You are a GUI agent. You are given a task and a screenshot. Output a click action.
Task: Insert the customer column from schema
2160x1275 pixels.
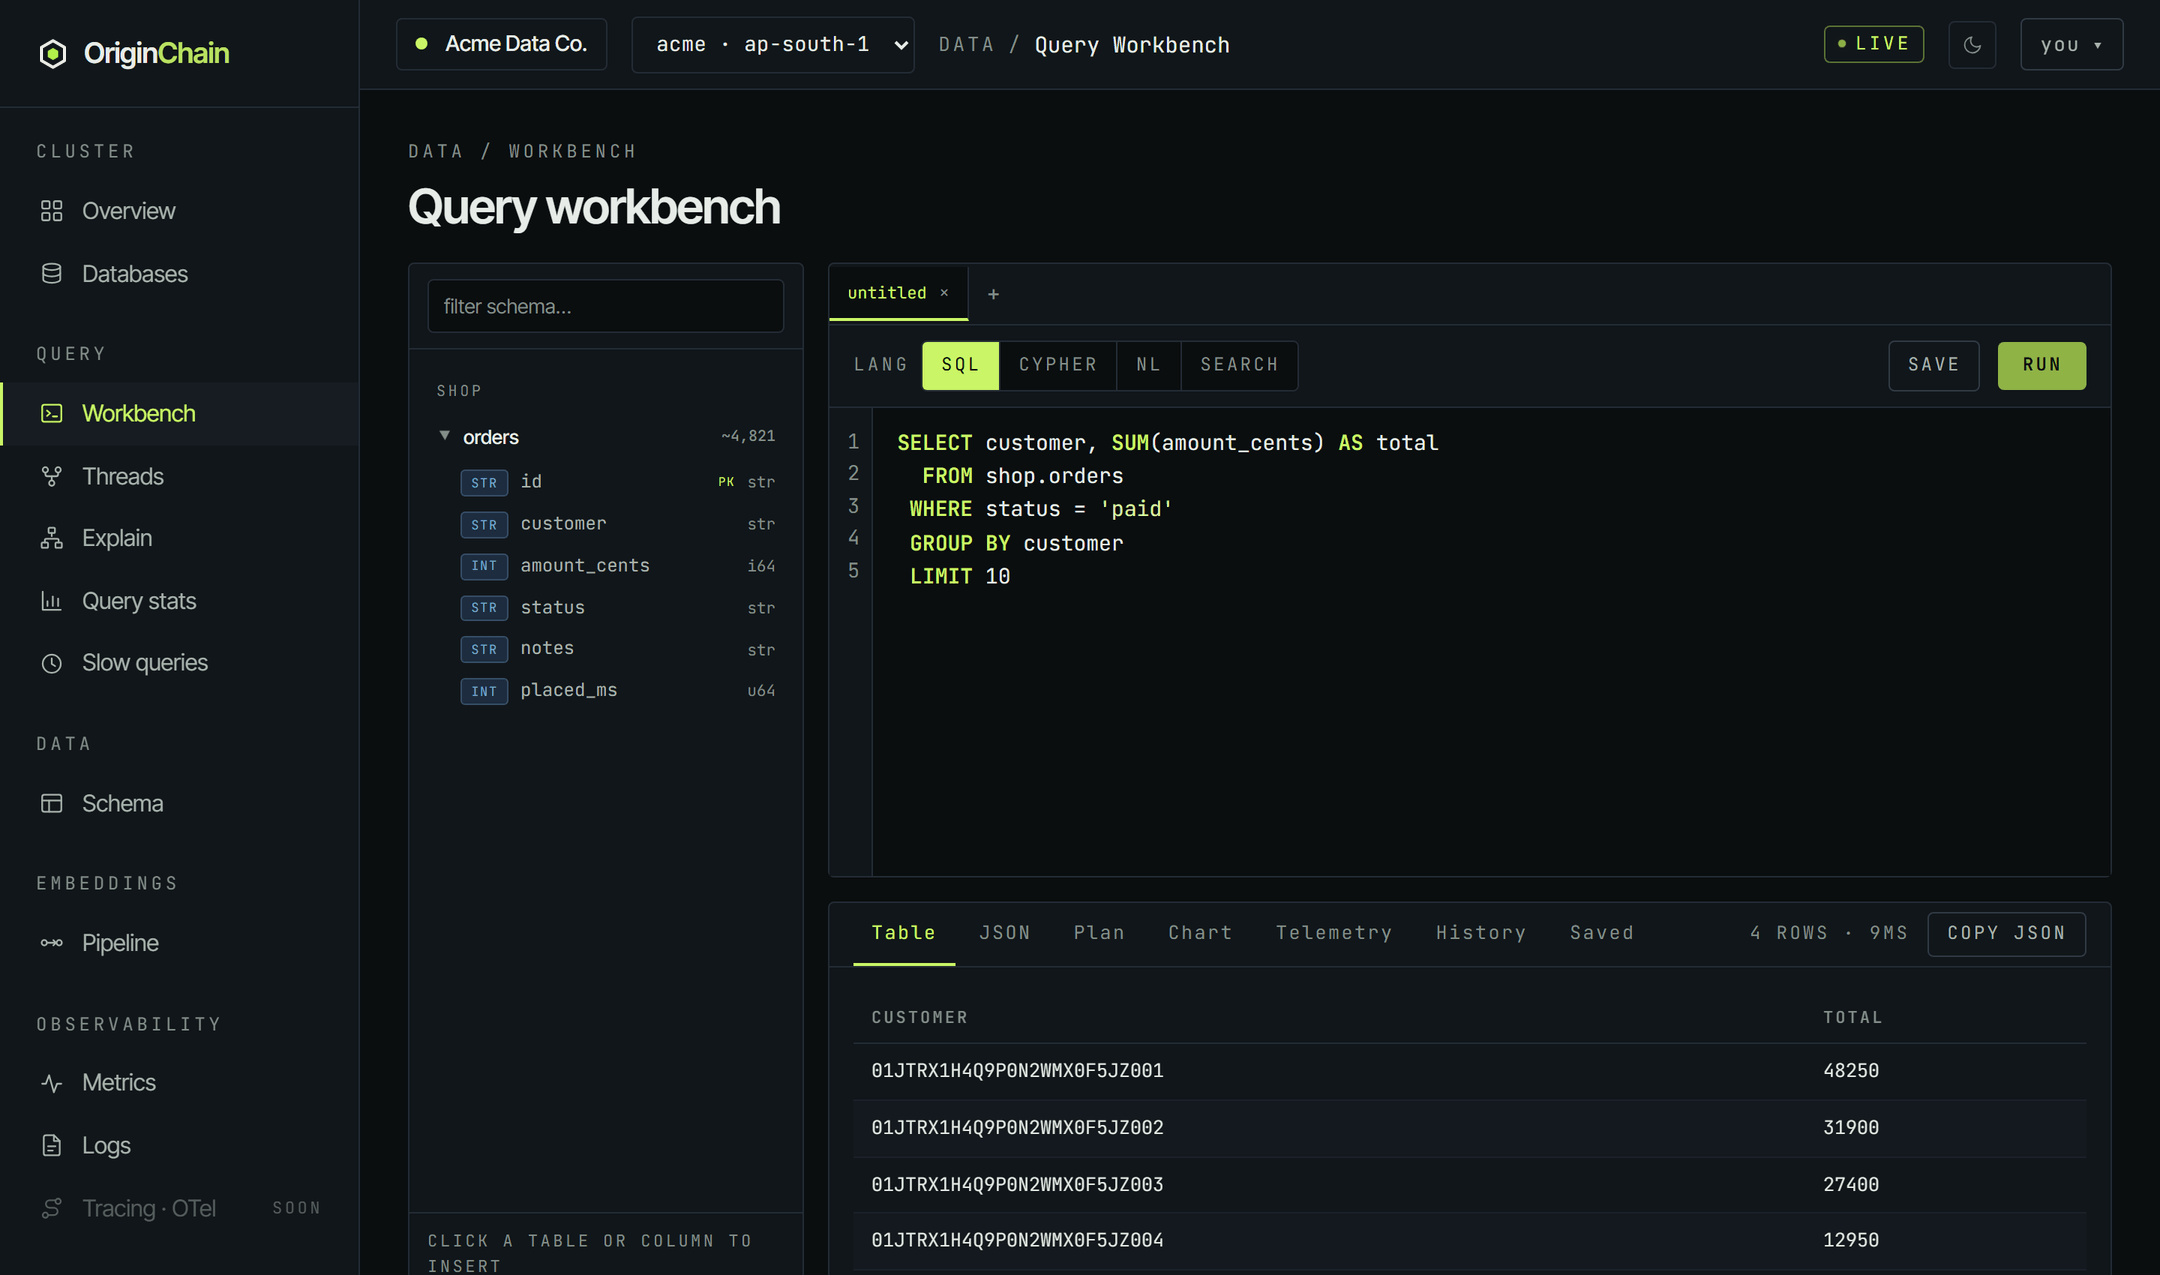click(616, 524)
